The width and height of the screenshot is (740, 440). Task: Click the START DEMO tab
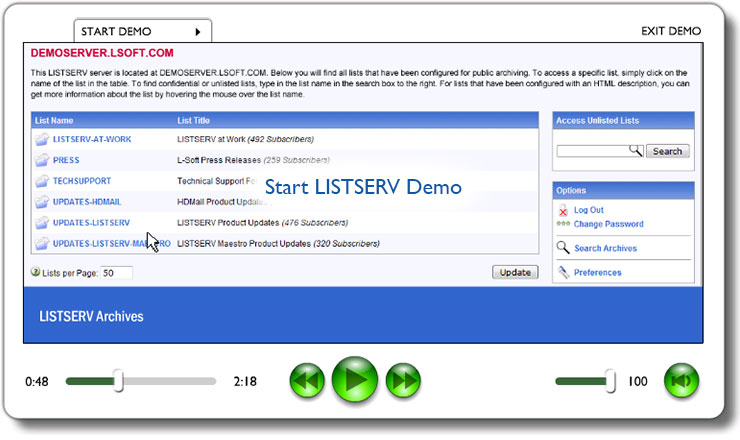coord(143,31)
